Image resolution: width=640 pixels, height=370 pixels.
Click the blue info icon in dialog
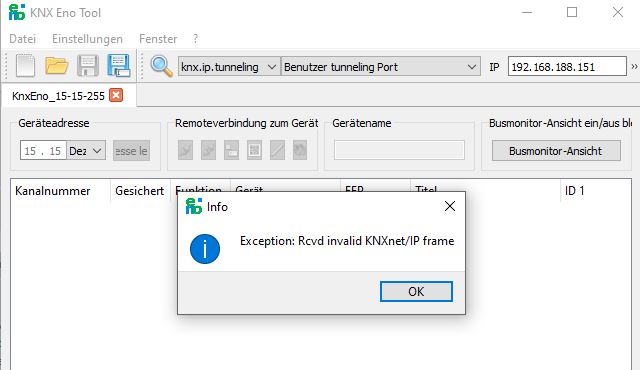pos(205,249)
